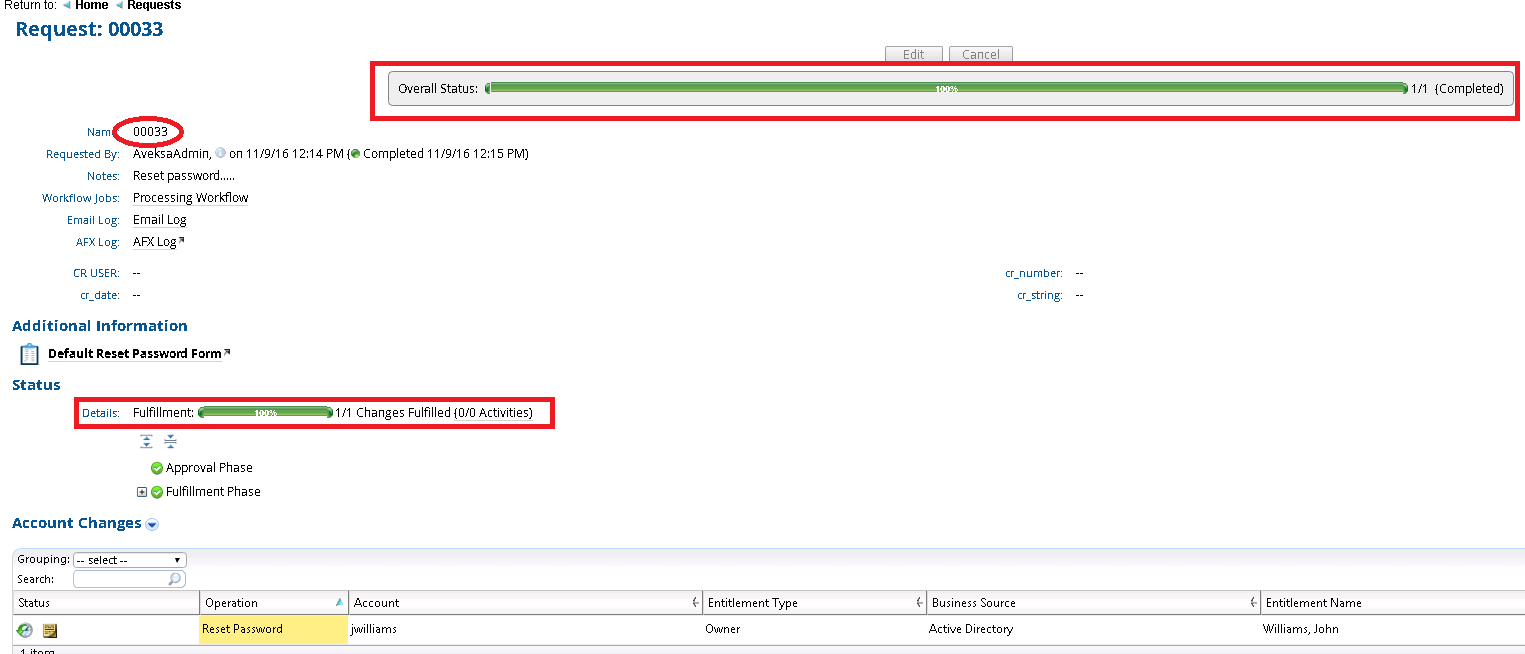This screenshot has width=1525, height=654.
Task: Open the Processing Workflow link
Action: pyautogui.click(x=190, y=198)
